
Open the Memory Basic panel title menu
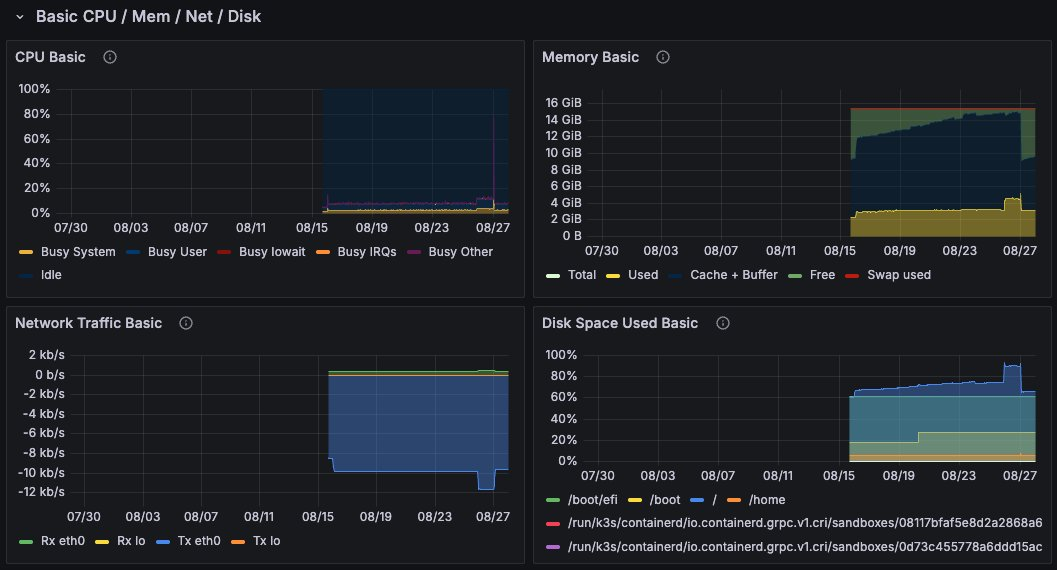(590, 57)
